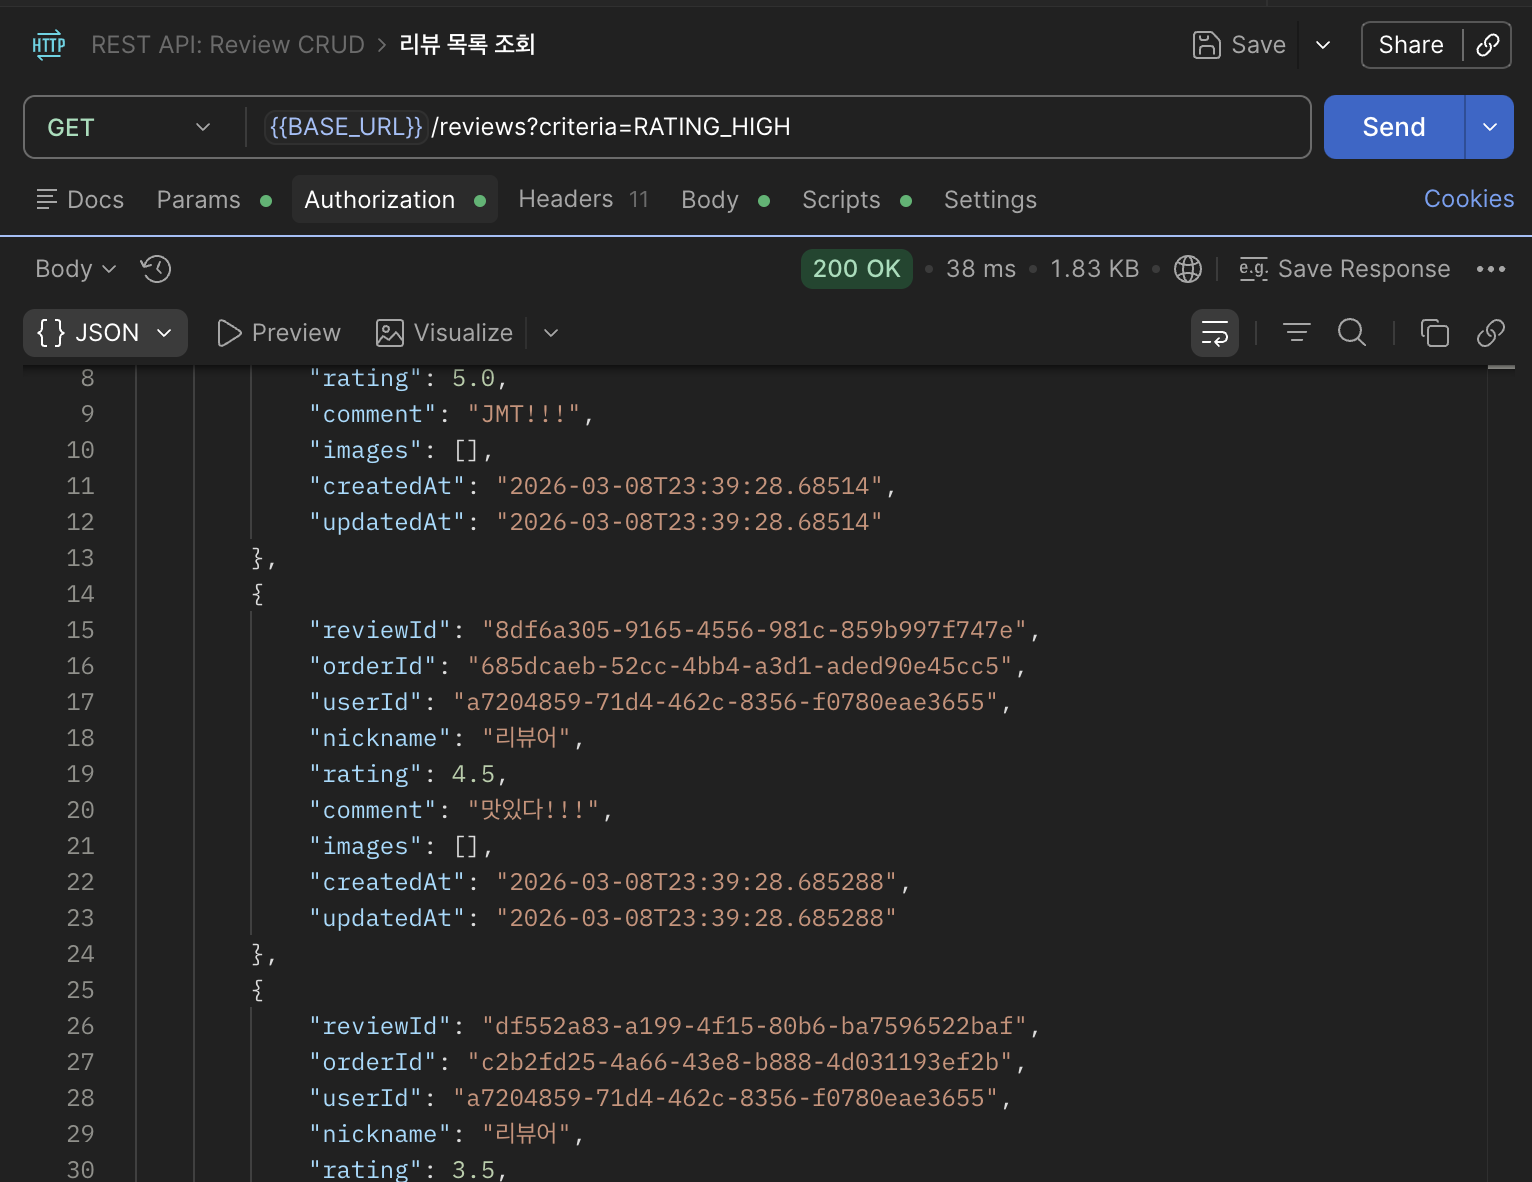Expand the Save options chevron
Image resolution: width=1532 pixels, height=1182 pixels.
tap(1323, 45)
